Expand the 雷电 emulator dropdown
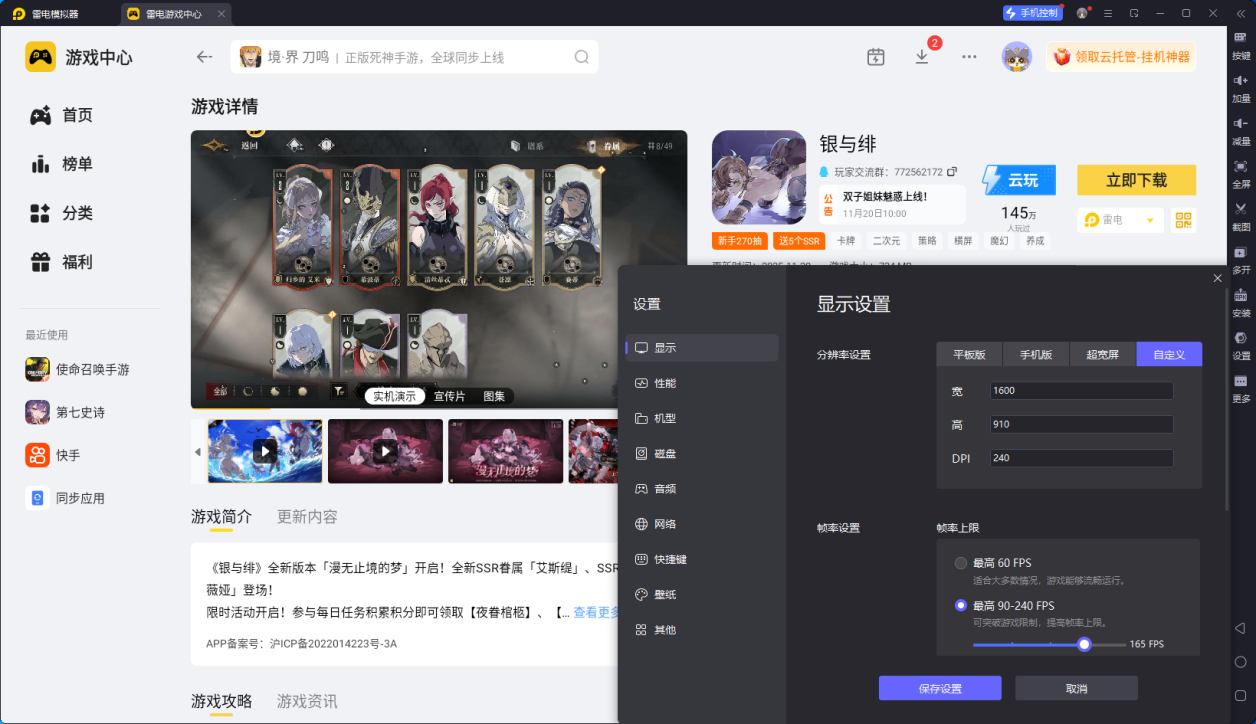The width and height of the screenshot is (1256, 724). (1120, 220)
